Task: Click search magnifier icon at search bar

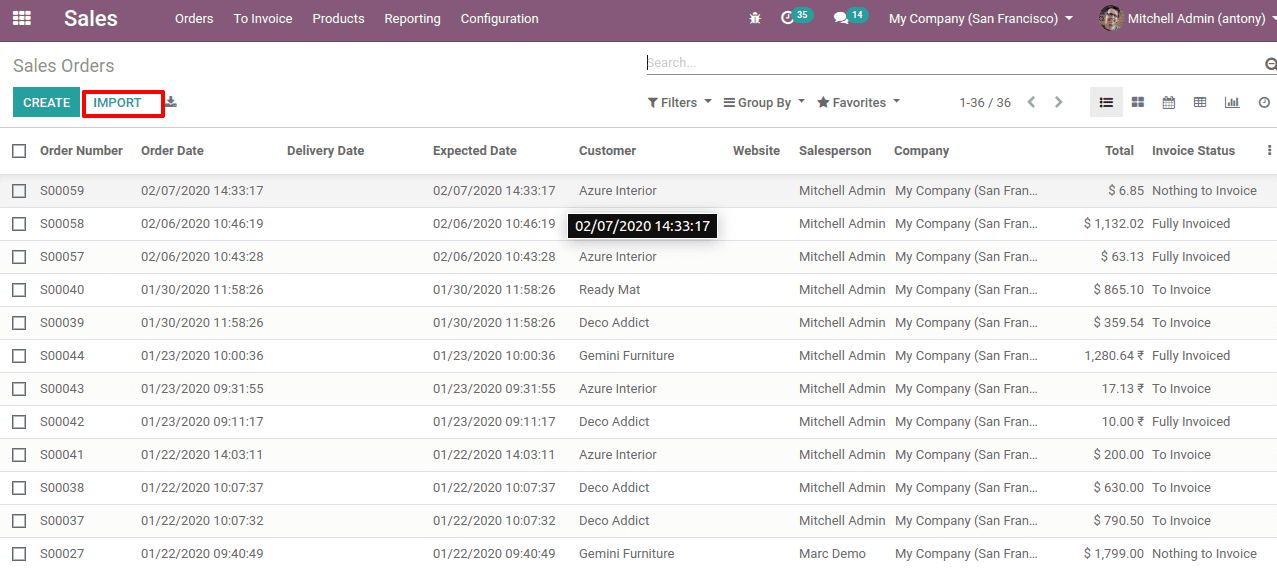Action: 1271,63
